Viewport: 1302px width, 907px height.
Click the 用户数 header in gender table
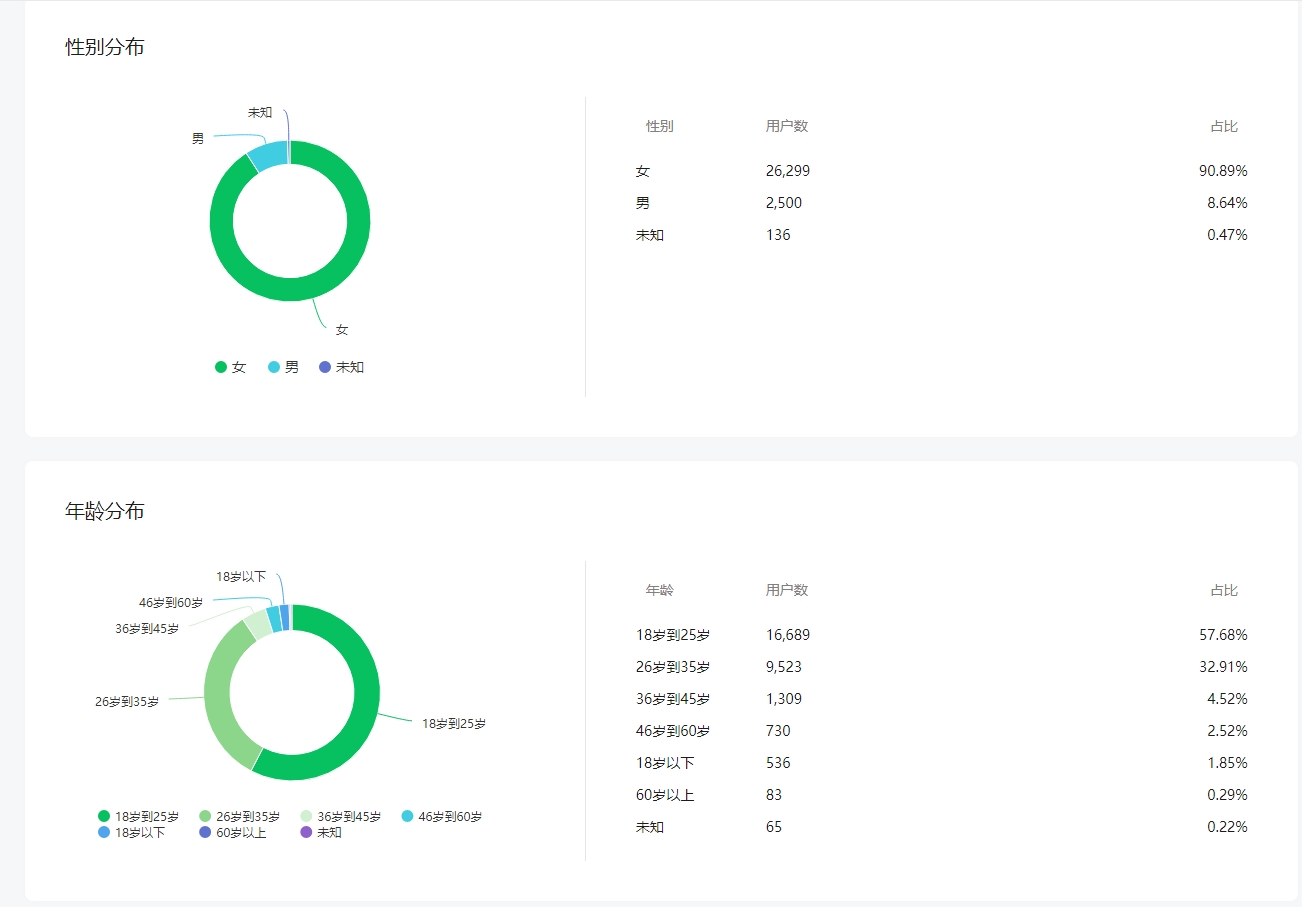click(787, 126)
